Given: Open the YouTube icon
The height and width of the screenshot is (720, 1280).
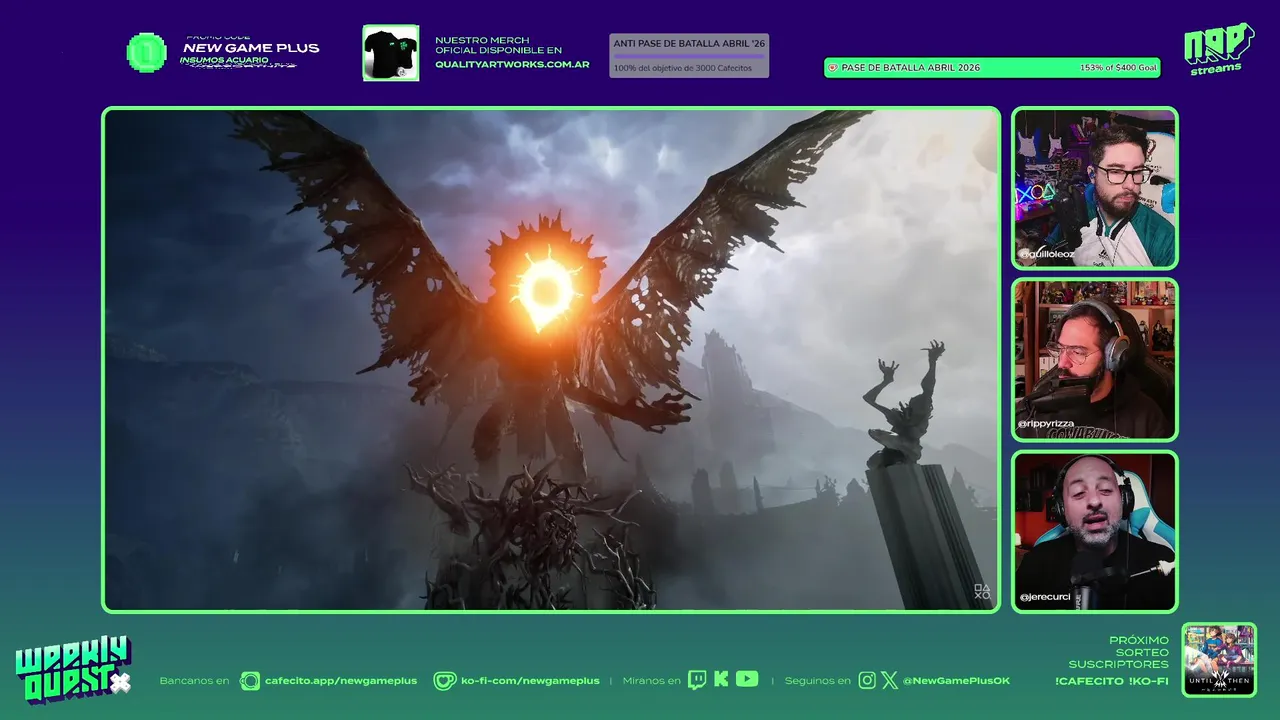Looking at the screenshot, I should [747, 679].
